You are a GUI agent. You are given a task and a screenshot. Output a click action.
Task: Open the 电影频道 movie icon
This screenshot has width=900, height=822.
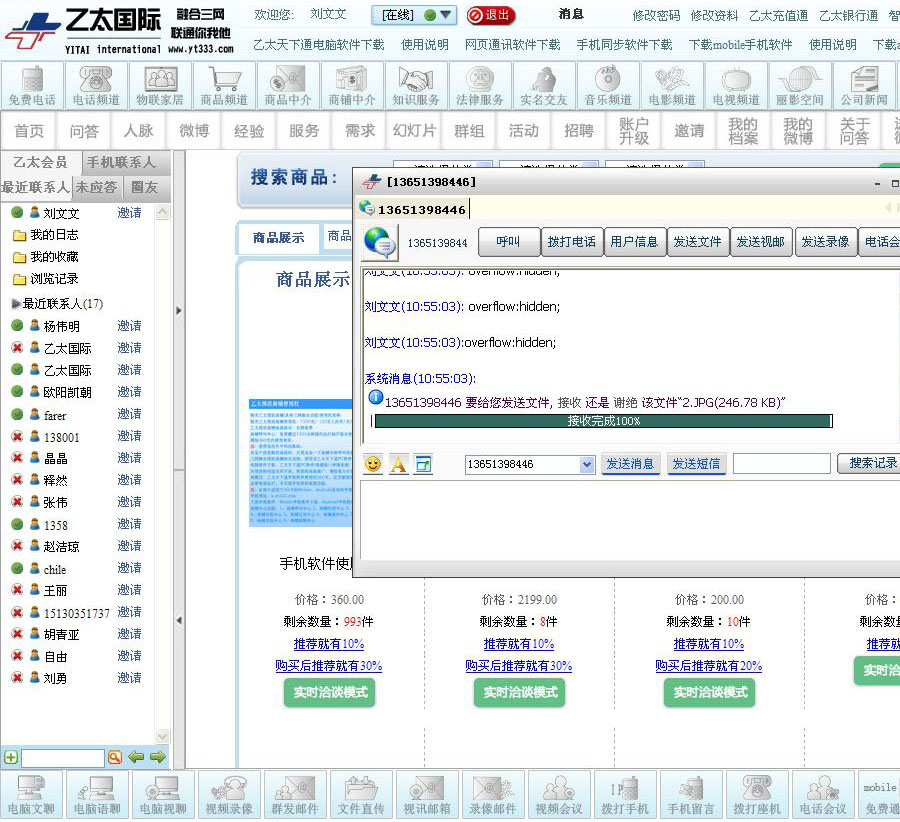click(672, 86)
